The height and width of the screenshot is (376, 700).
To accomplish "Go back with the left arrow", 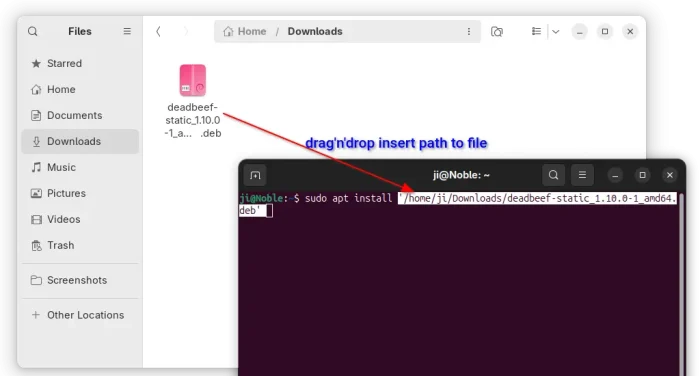I will (x=158, y=31).
